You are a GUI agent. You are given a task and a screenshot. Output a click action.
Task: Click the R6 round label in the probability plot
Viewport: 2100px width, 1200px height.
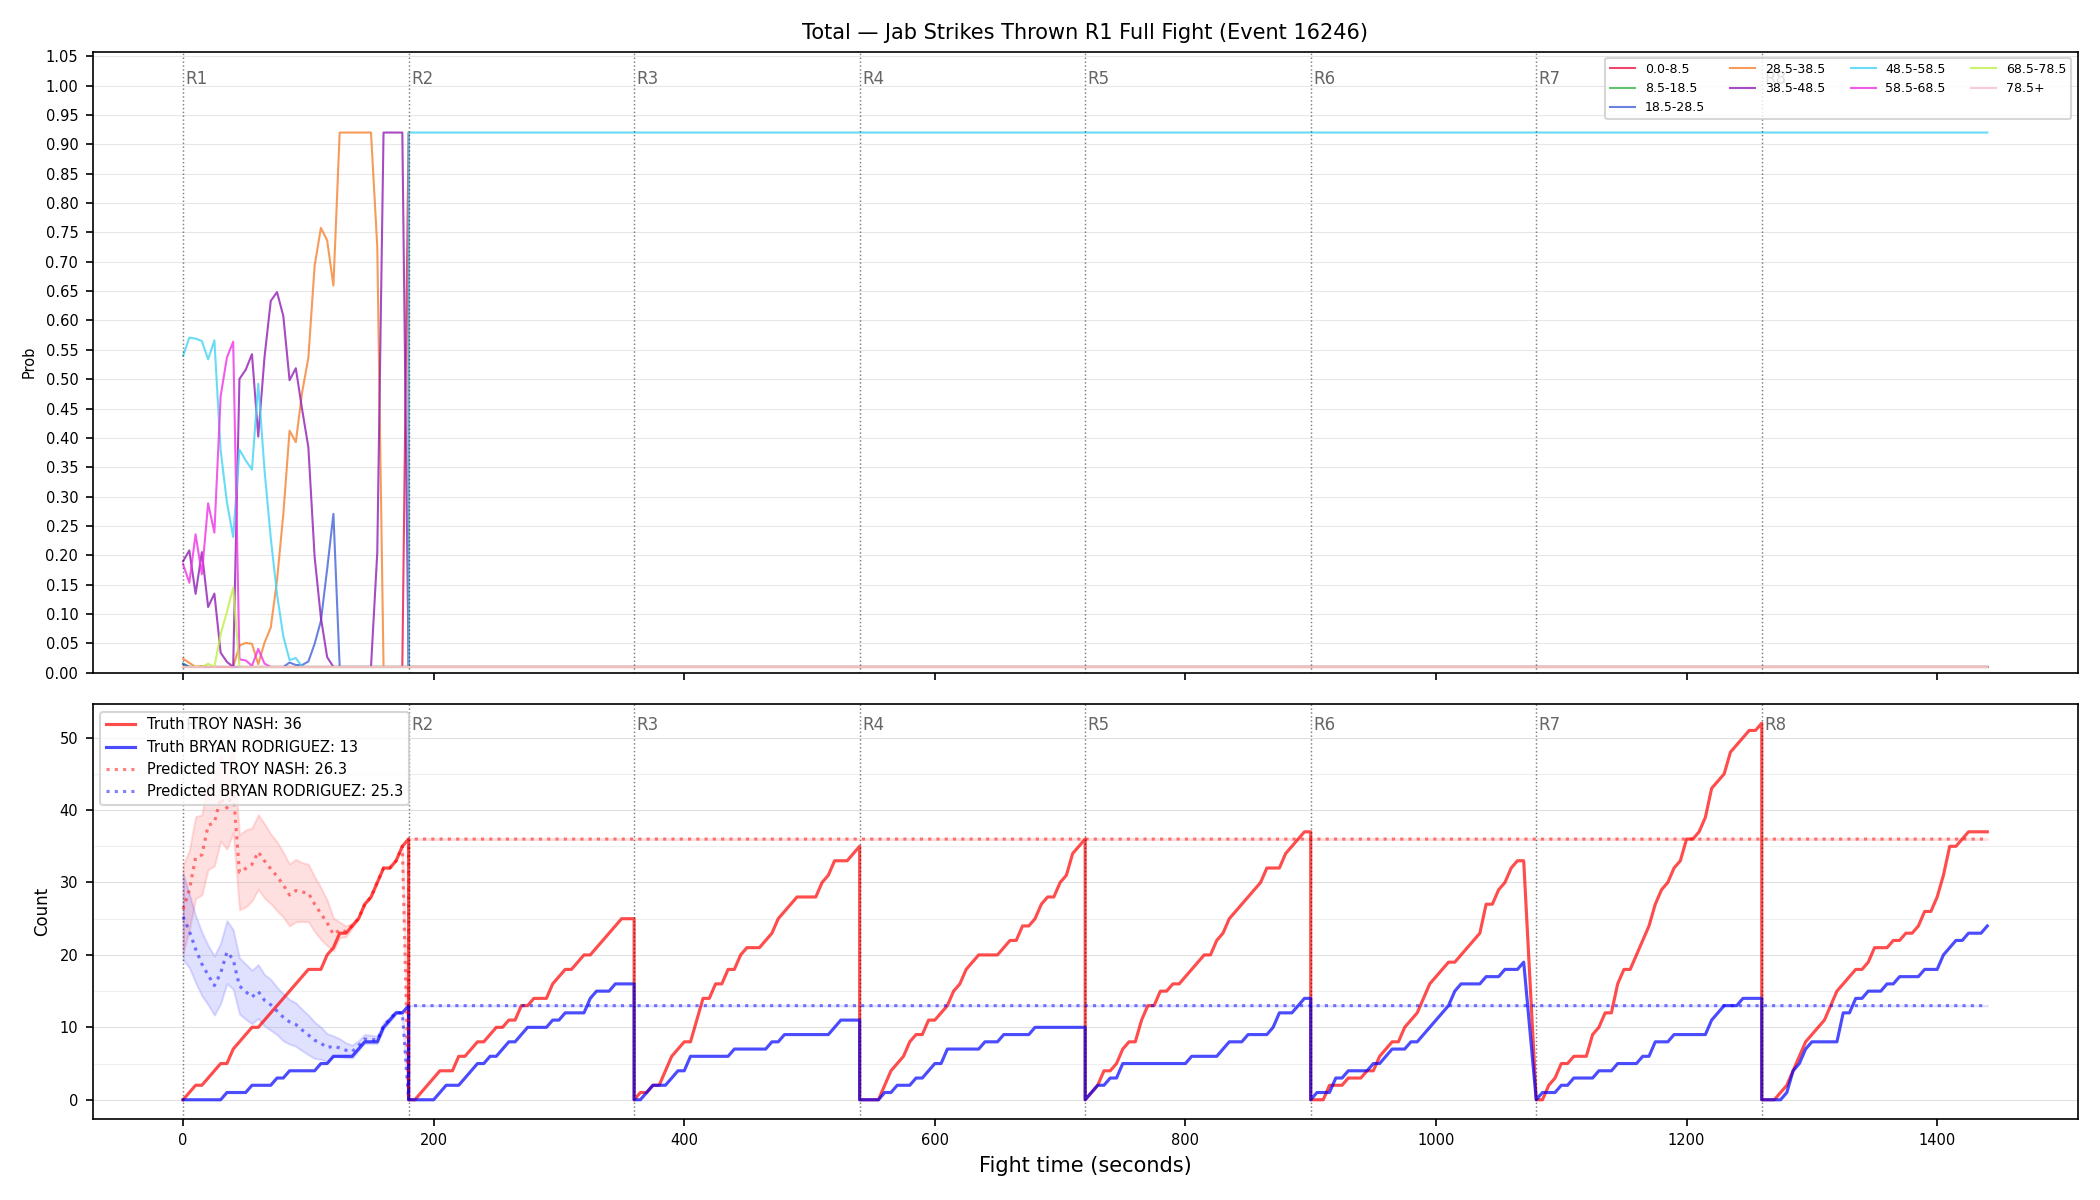1324,78
